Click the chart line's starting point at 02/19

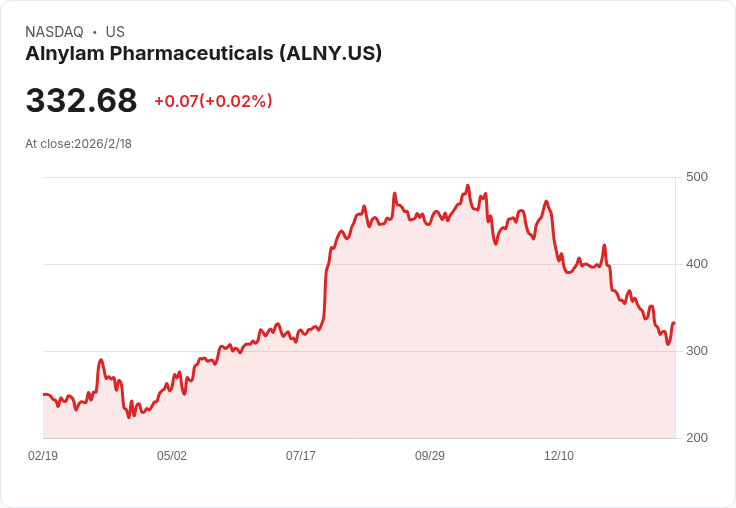pos(44,394)
